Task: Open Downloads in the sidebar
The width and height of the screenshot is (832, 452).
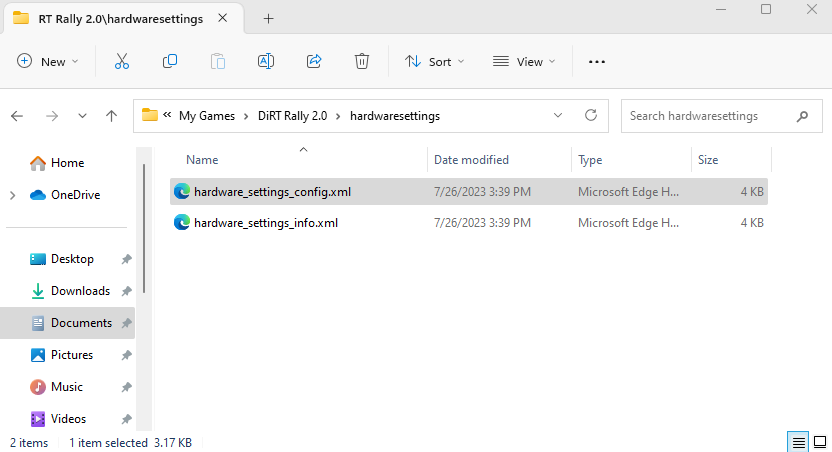Action: 80,291
